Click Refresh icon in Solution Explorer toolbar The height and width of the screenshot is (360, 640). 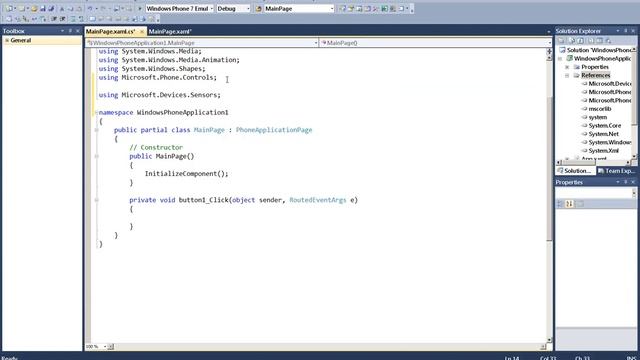580,41
